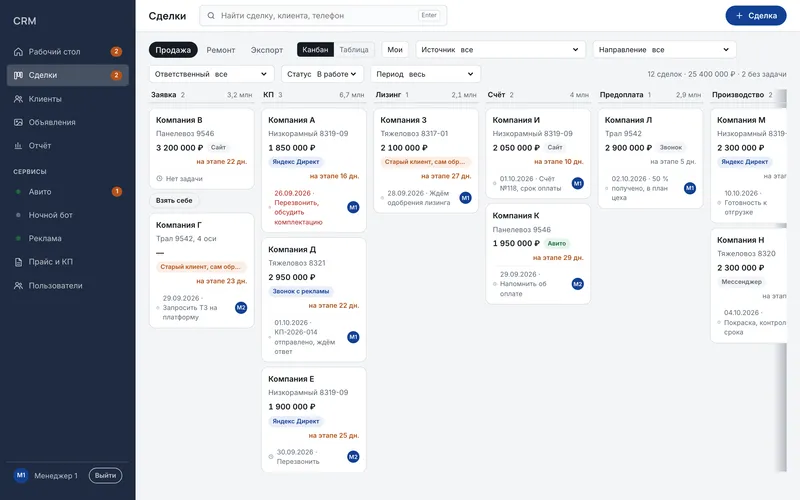Click the Старый клиент tag on Компания Г

tap(201, 267)
